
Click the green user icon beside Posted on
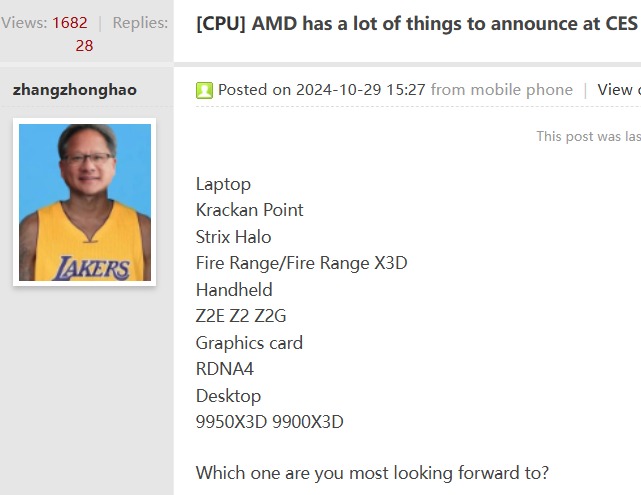(x=204, y=90)
